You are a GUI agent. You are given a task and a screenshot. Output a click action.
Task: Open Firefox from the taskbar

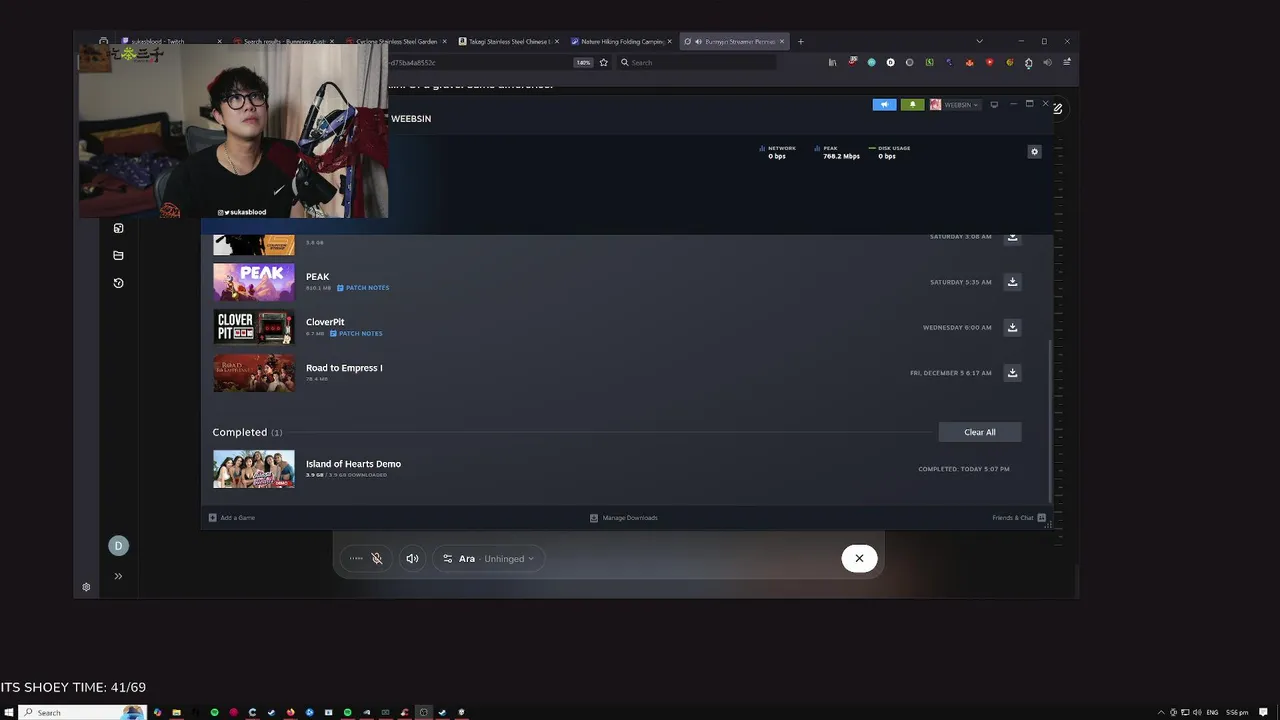coord(290,712)
